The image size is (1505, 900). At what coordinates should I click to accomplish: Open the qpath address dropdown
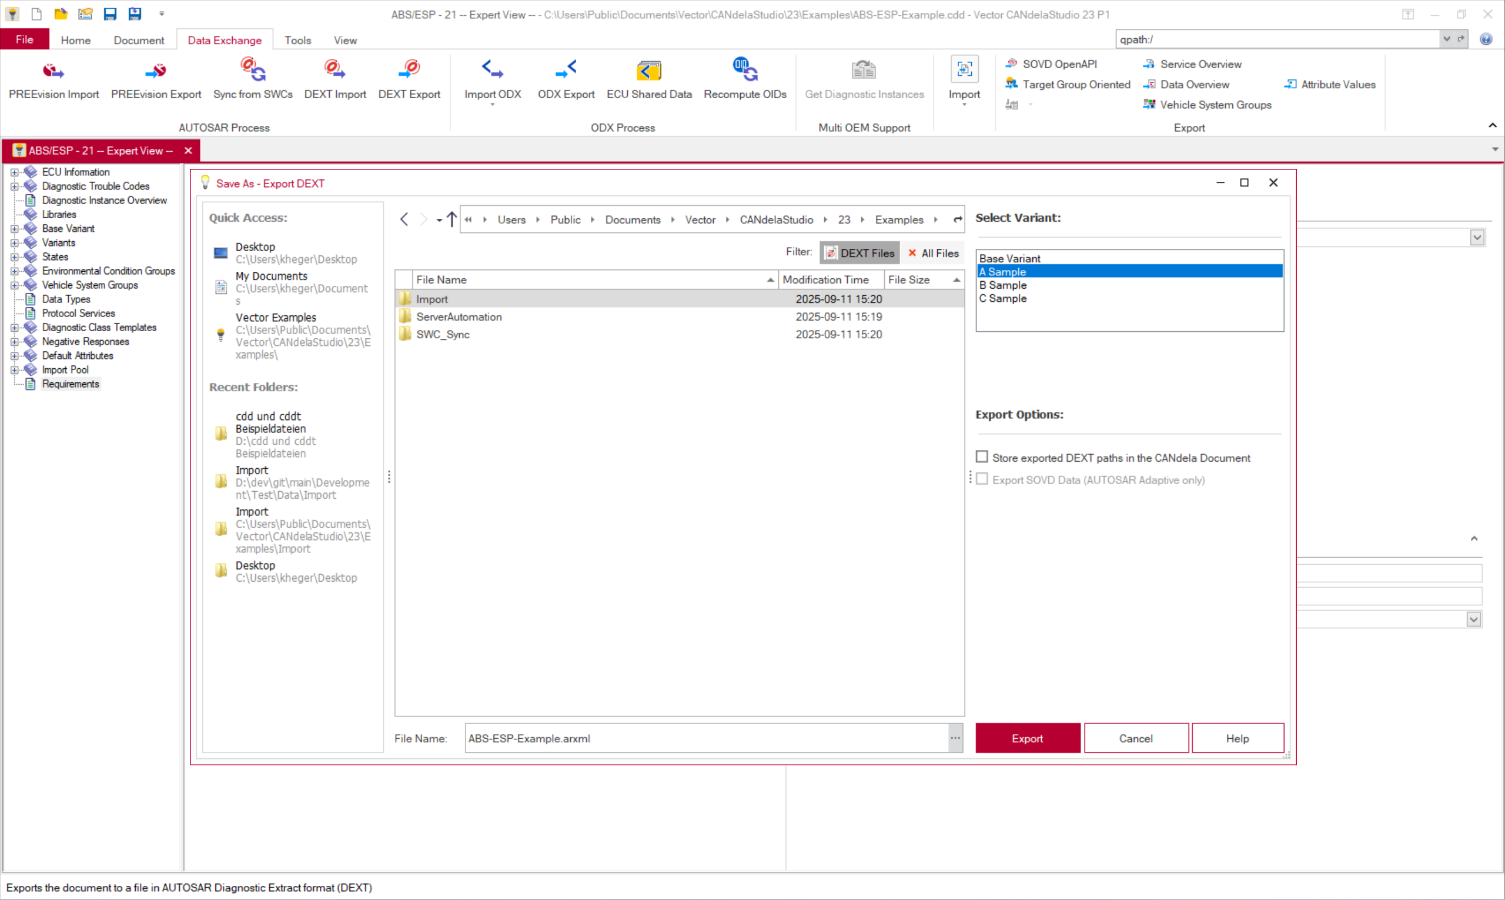click(1446, 39)
